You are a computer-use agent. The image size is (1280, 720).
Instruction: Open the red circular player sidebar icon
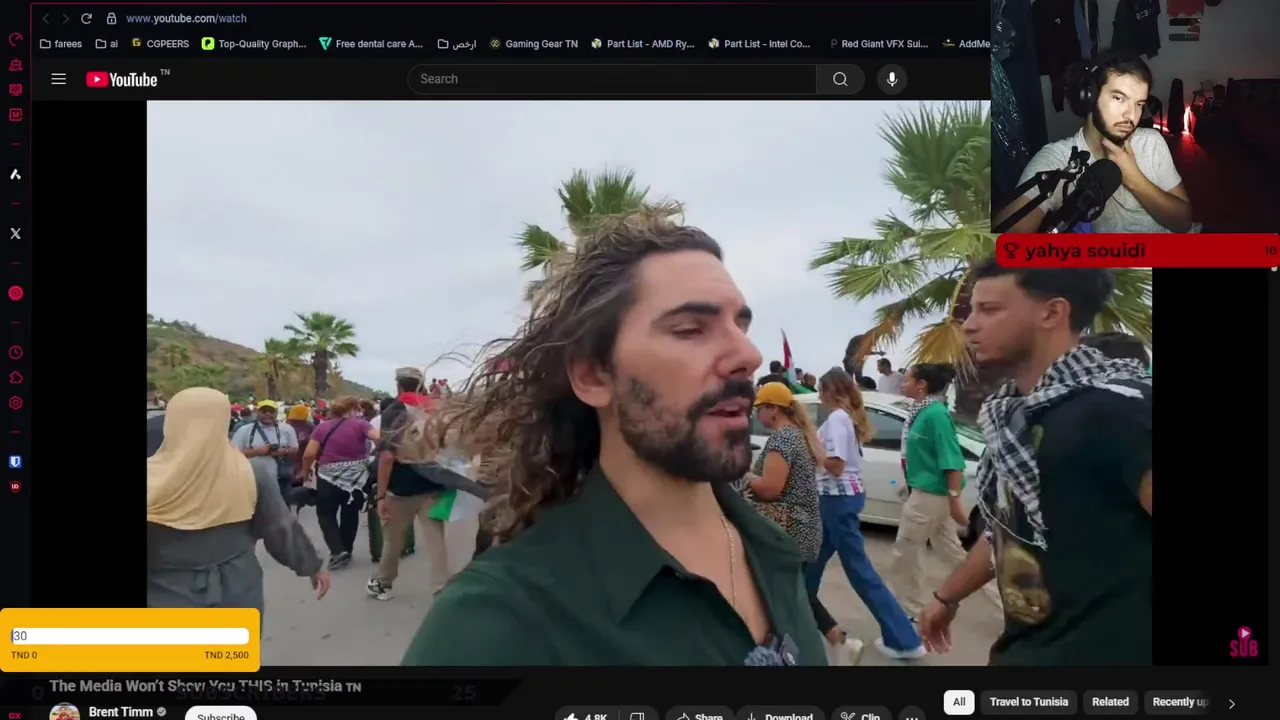pyautogui.click(x=15, y=293)
